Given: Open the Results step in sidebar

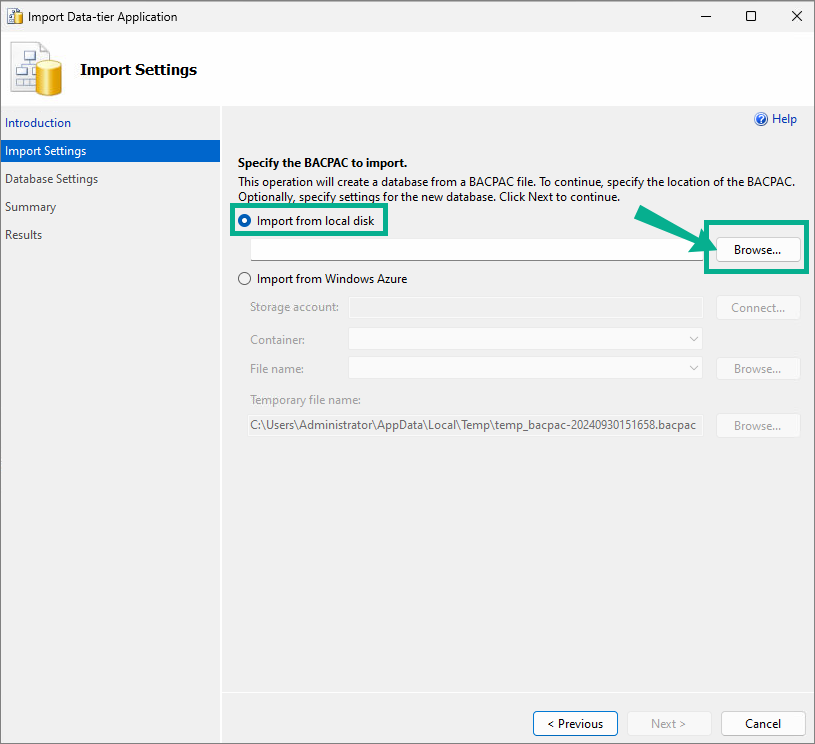Looking at the screenshot, I should click(23, 235).
